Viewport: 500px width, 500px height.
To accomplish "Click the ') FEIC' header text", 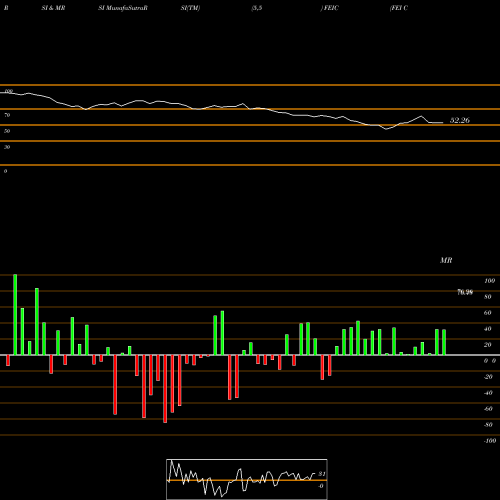I will coord(329,8).
